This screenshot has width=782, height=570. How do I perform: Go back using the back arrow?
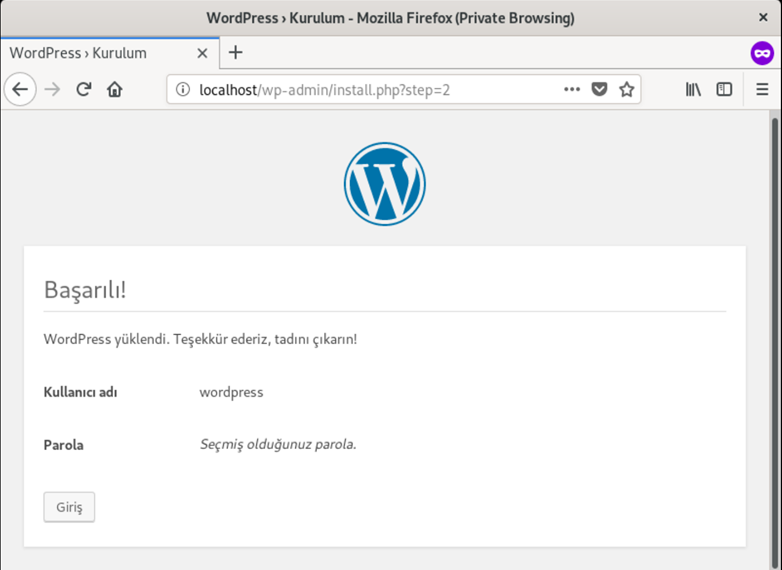point(20,90)
